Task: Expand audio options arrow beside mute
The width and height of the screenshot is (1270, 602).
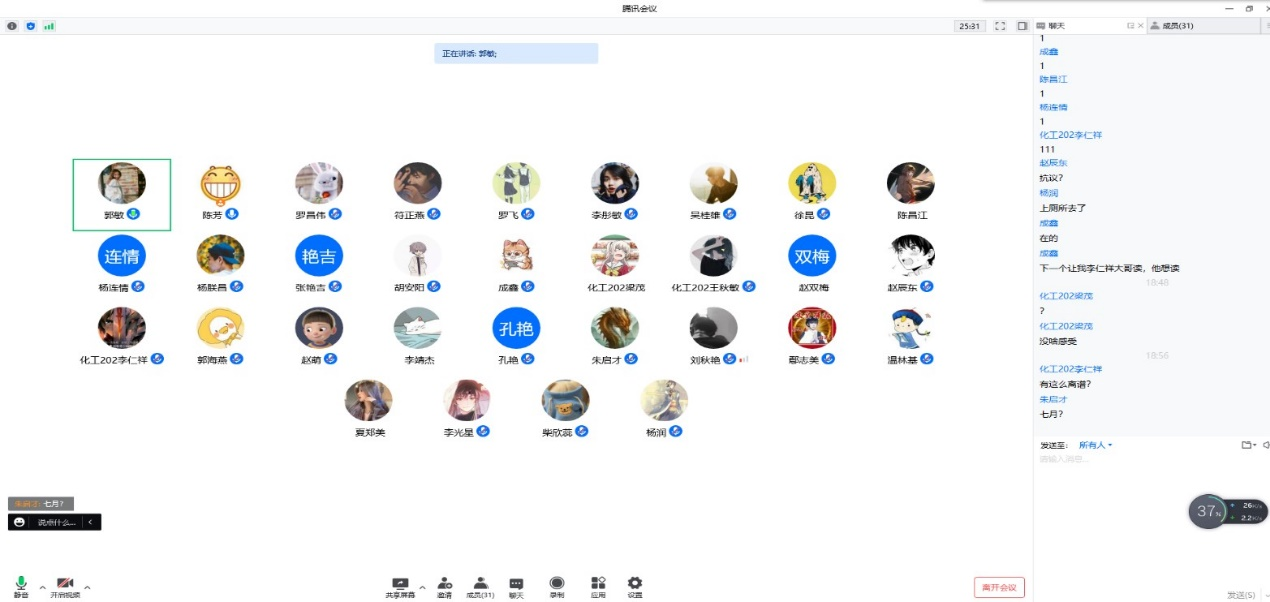Action: click(x=42, y=587)
